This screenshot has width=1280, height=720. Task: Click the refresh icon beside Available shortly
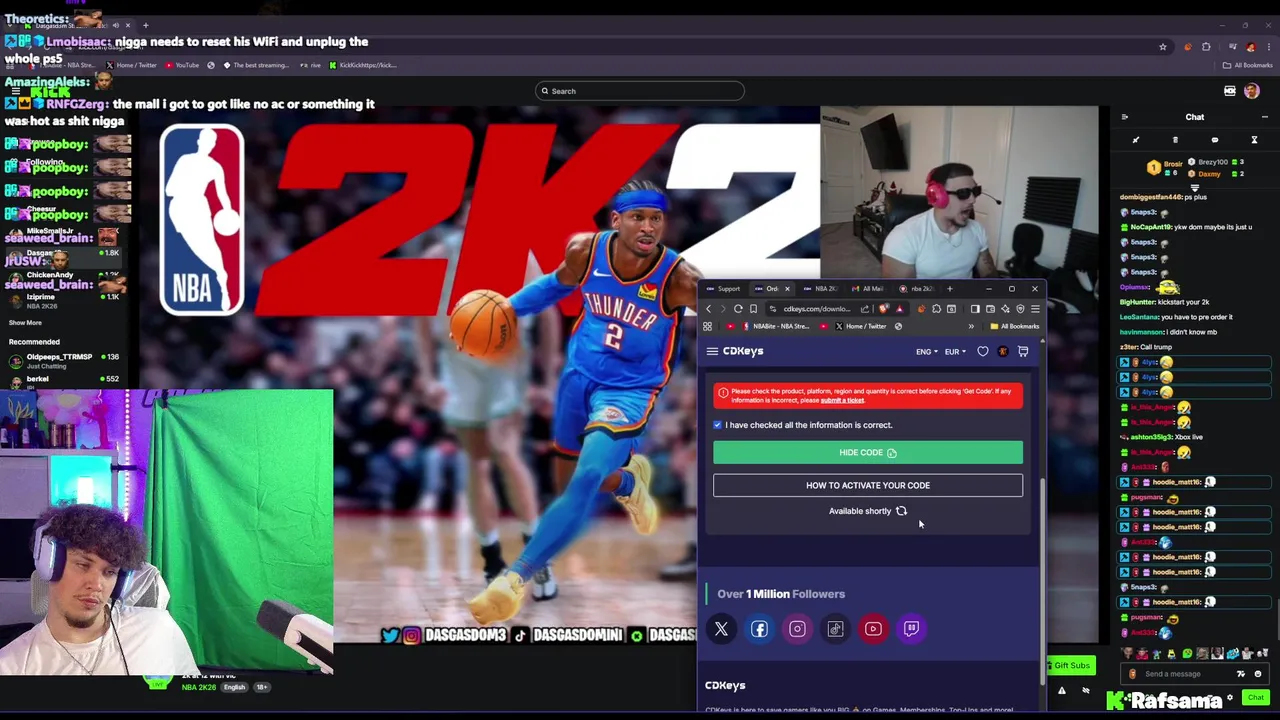pyautogui.click(x=901, y=511)
